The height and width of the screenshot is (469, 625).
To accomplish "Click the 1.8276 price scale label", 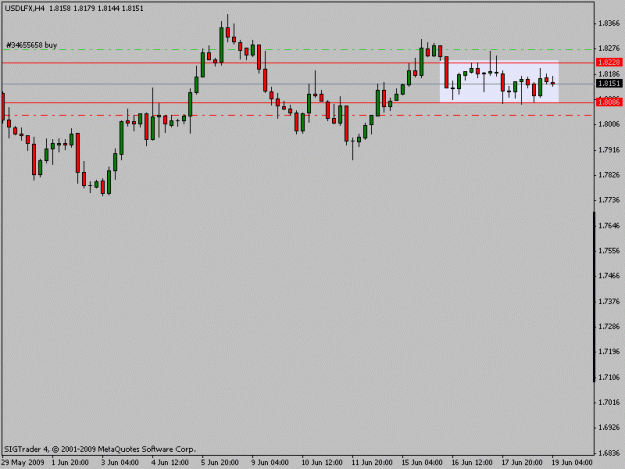I will [609, 48].
